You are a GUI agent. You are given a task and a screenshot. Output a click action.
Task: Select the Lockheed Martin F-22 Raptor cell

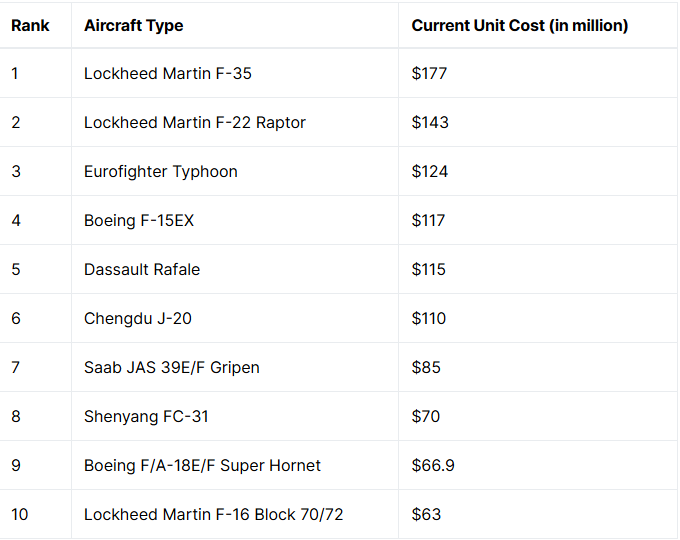click(194, 123)
